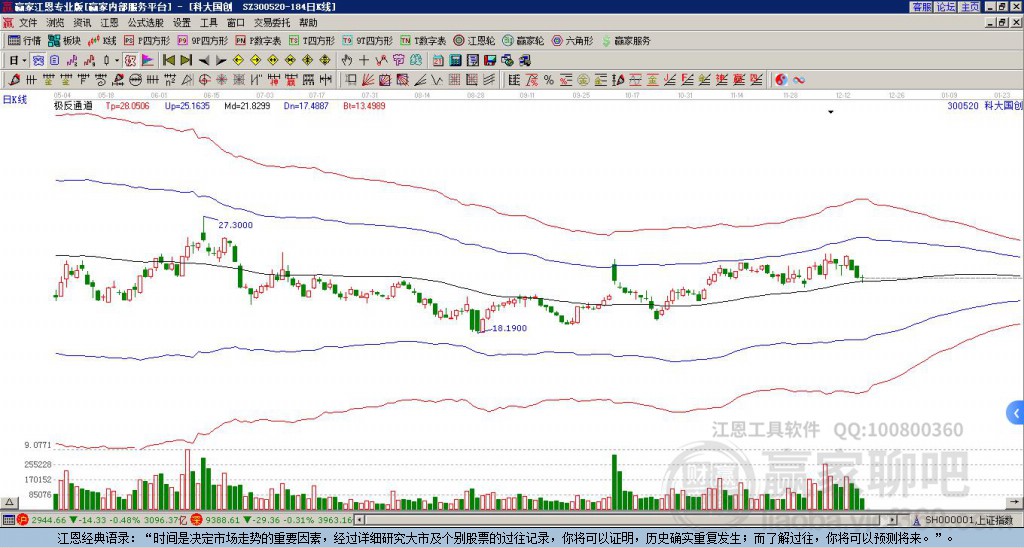Jump to last bar icon
Image resolution: width=1024 pixels, height=548 pixels.
pyautogui.click(x=186, y=61)
